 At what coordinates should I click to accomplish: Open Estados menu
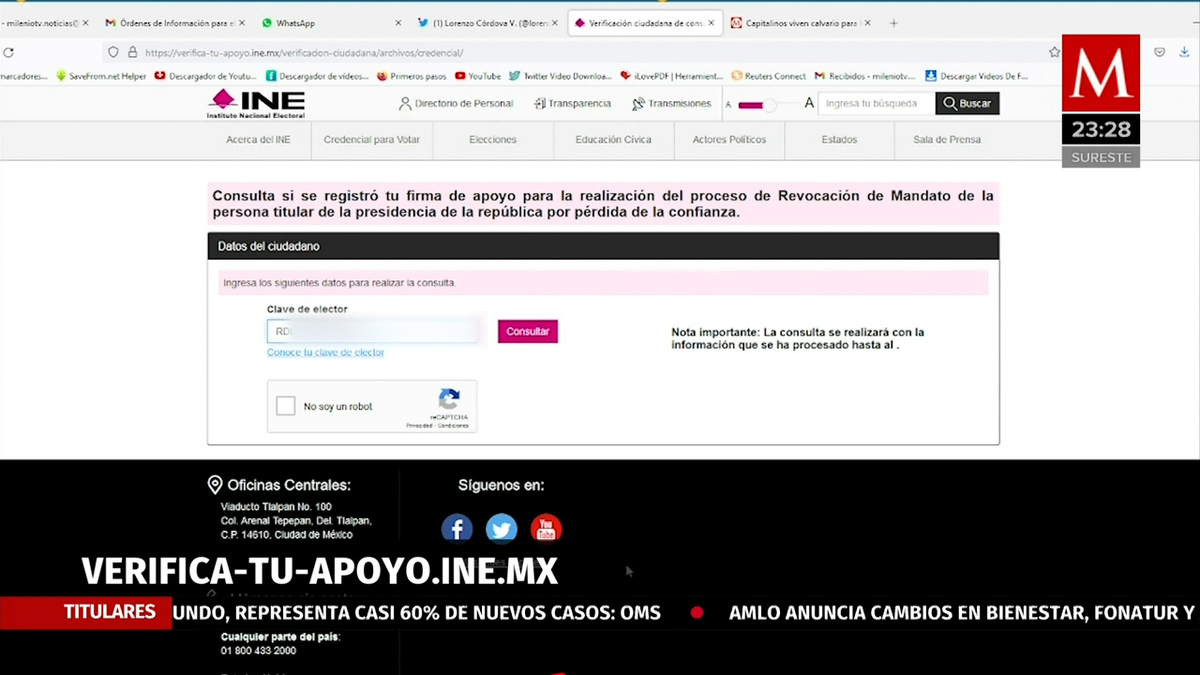click(839, 140)
